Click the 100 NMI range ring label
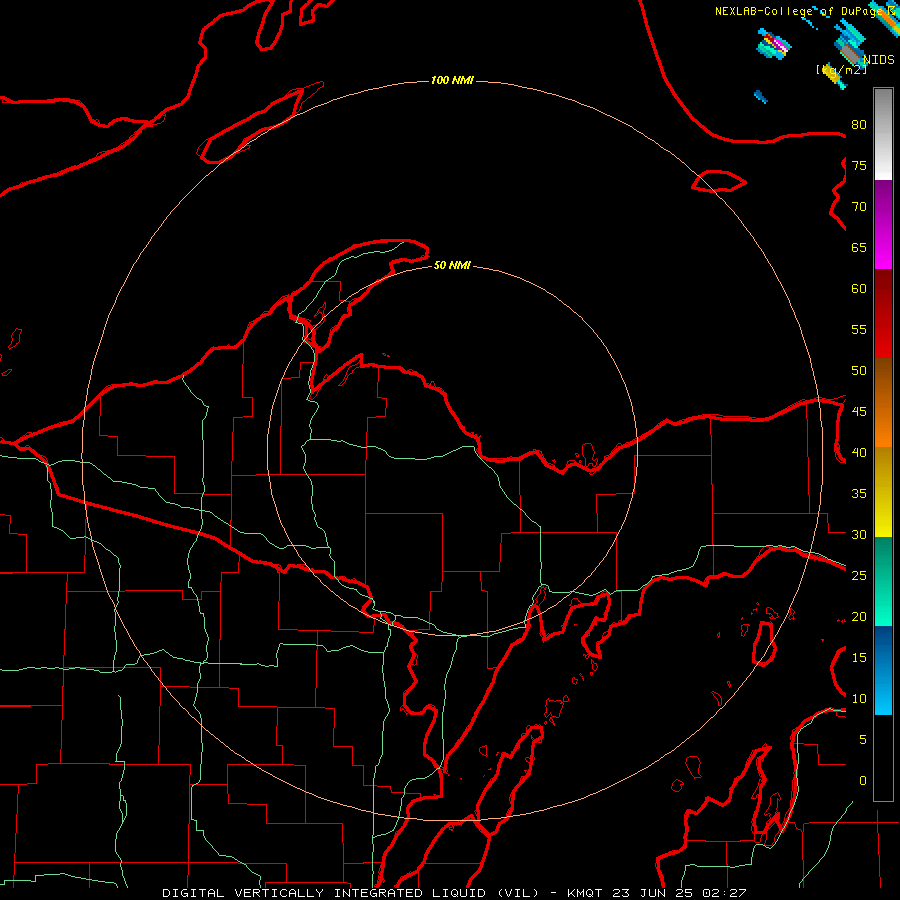This screenshot has height=900, width=900. tap(452, 80)
